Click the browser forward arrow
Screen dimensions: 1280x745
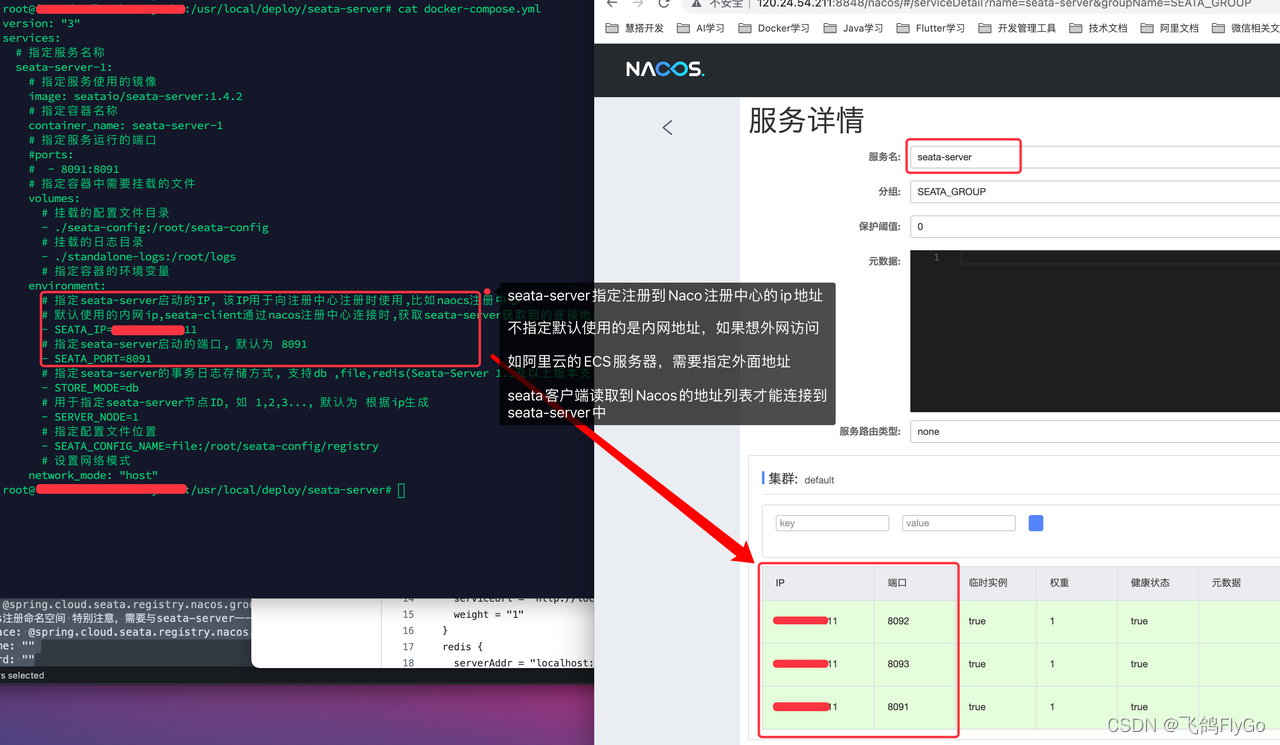637,4
